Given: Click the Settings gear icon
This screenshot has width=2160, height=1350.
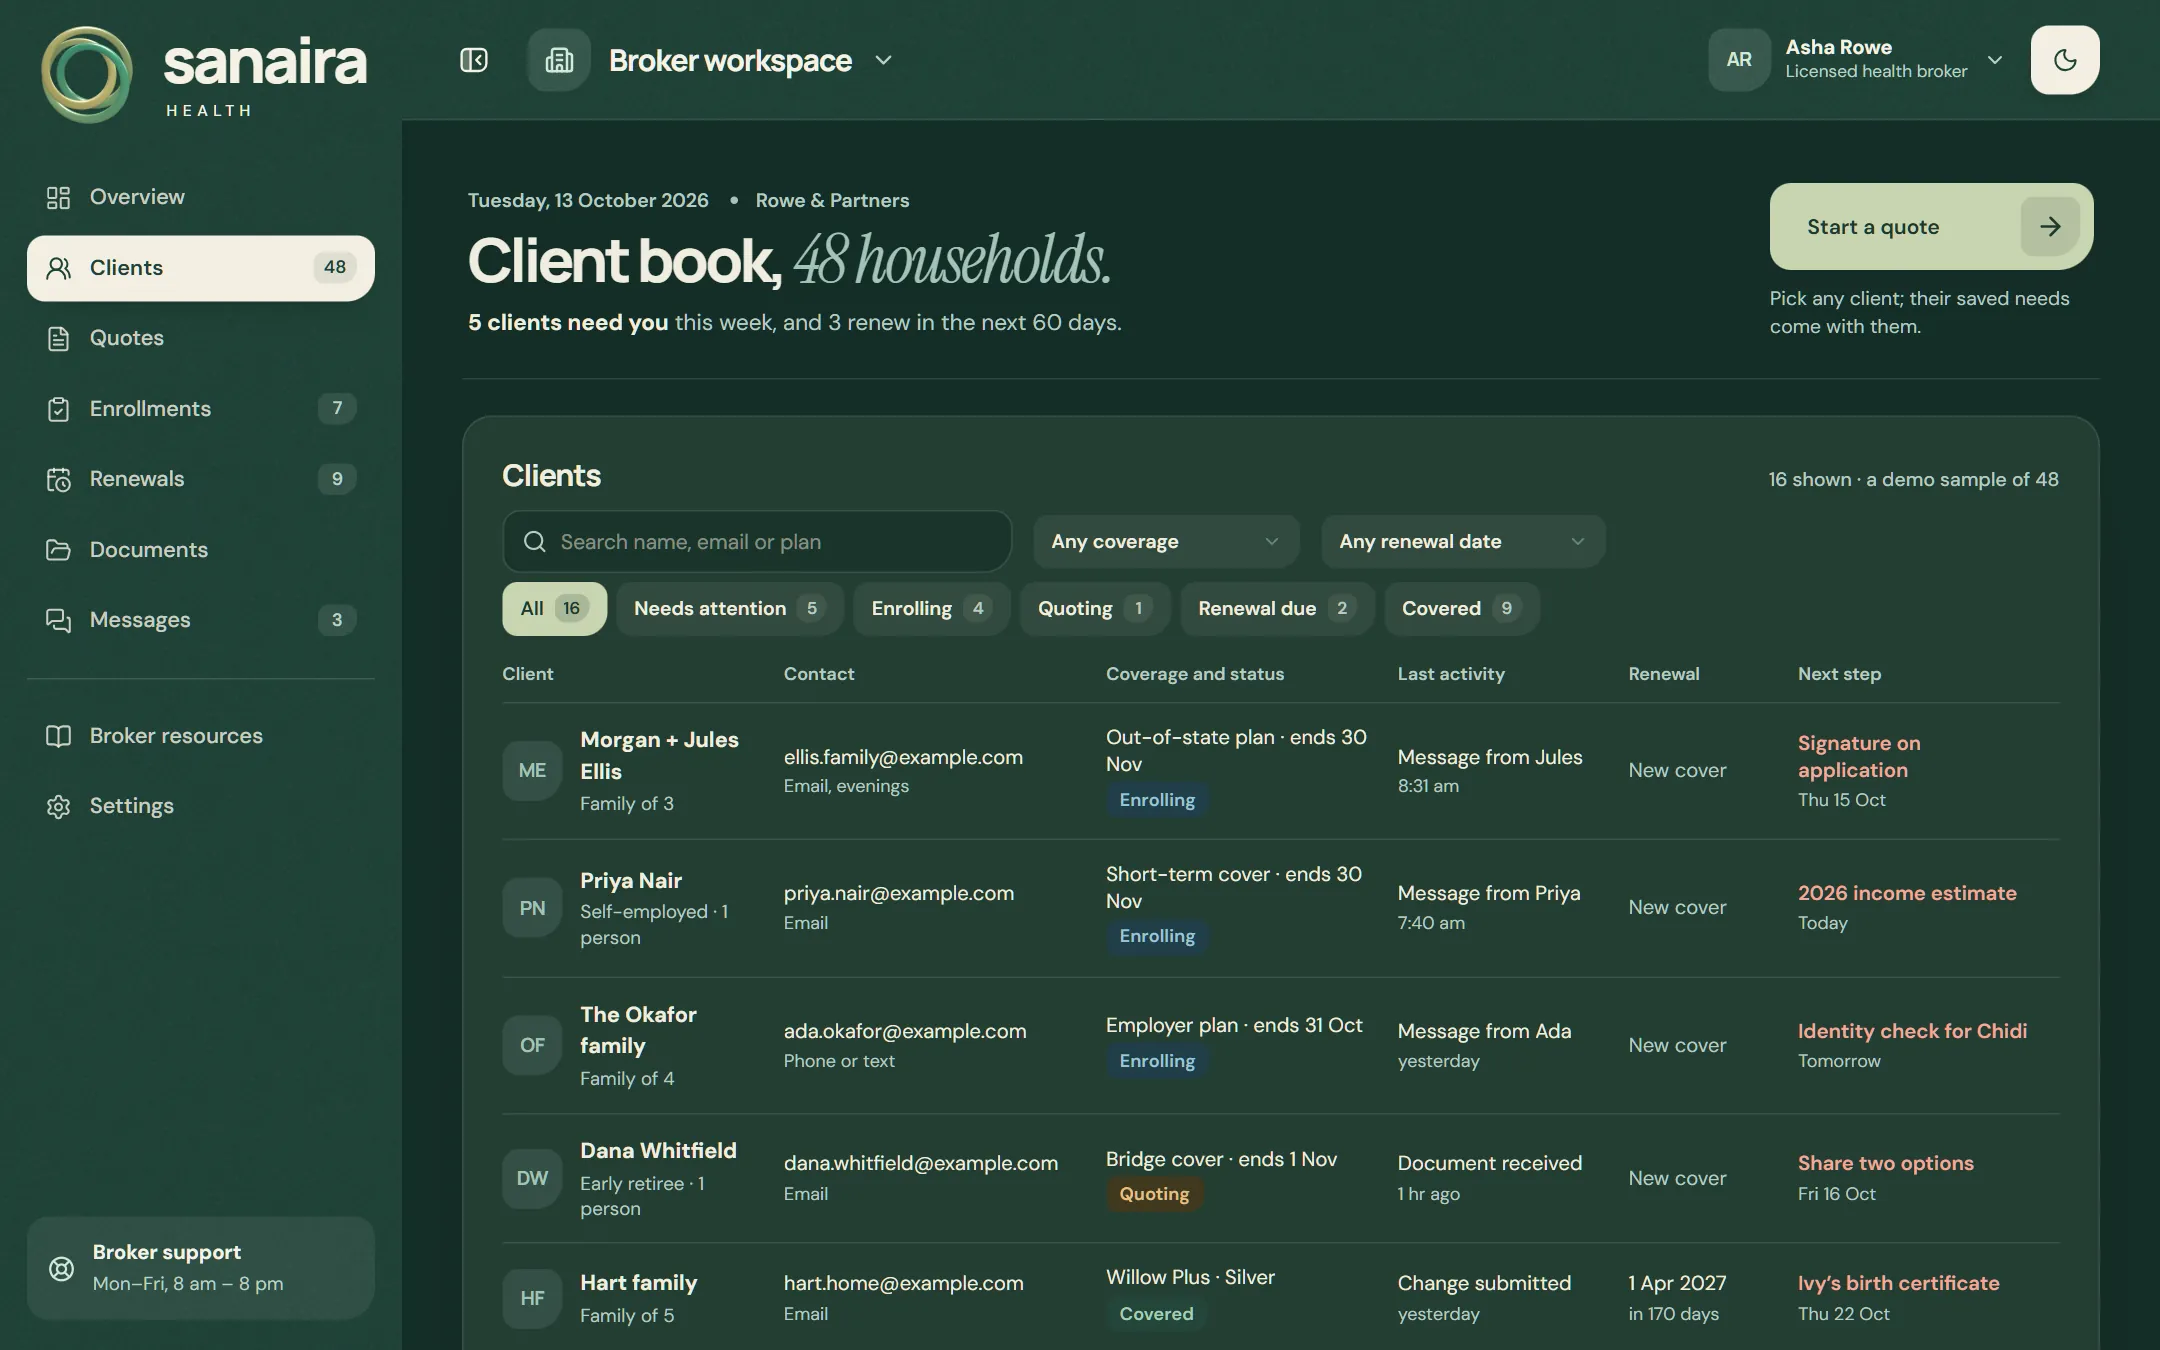Looking at the screenshot, I should pyautogui.click(x=58, y=806).
